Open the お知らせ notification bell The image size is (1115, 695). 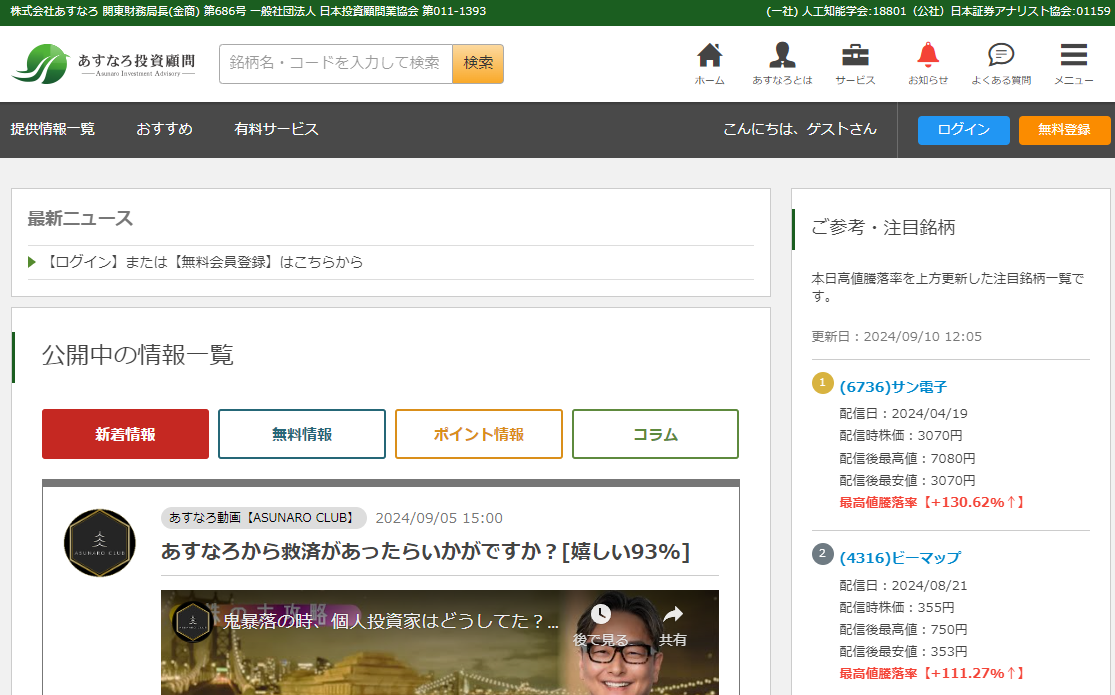pyautogui.click(x=928, y=56)
